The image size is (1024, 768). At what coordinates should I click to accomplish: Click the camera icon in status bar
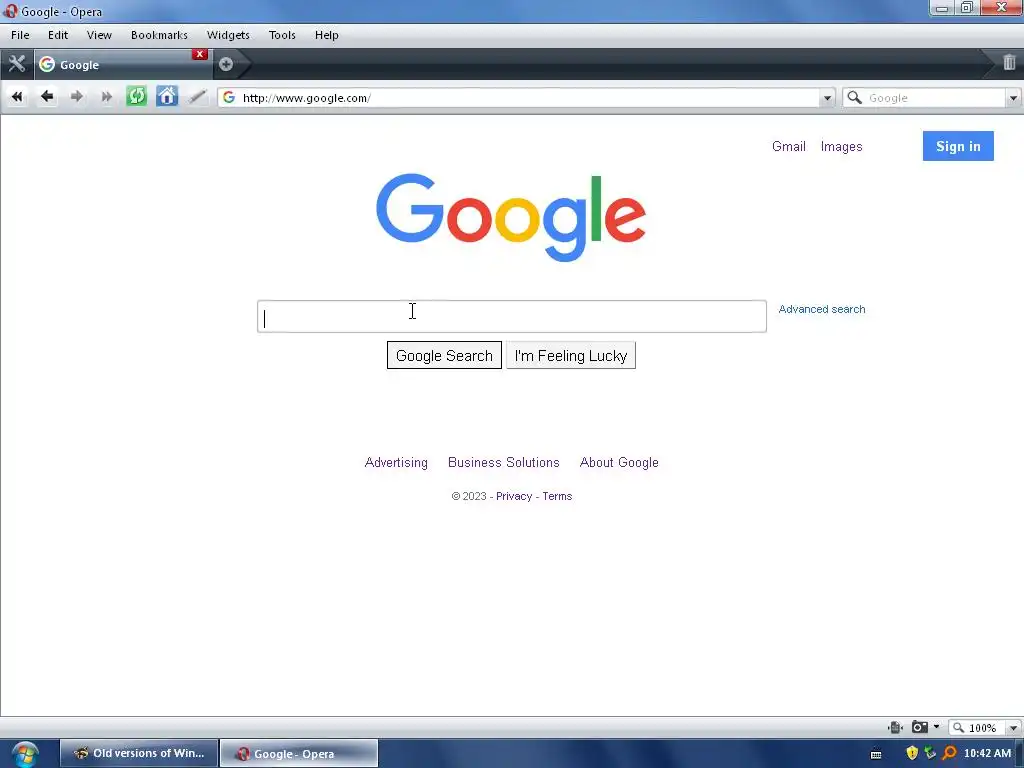tap(920, 727)
